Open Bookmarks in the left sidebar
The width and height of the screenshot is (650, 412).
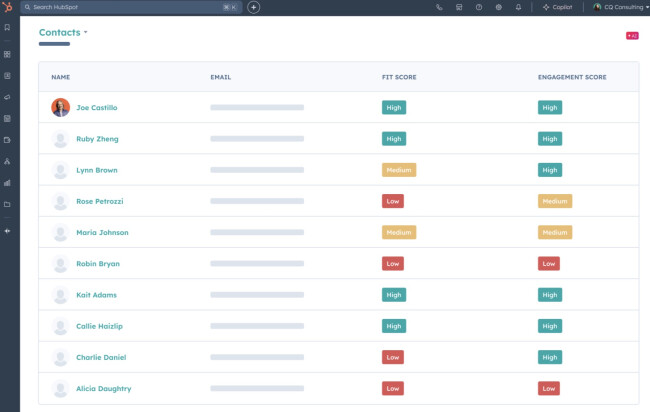(7, 27)
